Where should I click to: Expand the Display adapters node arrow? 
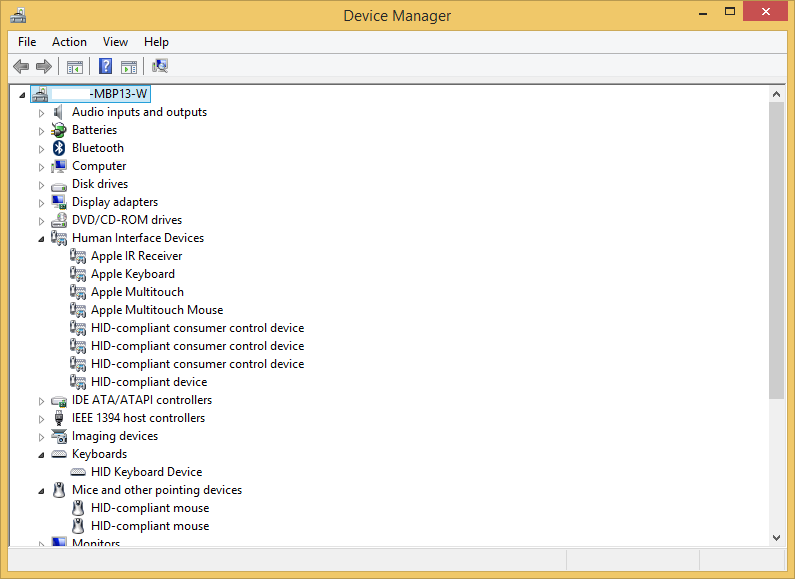coord(41,203)
